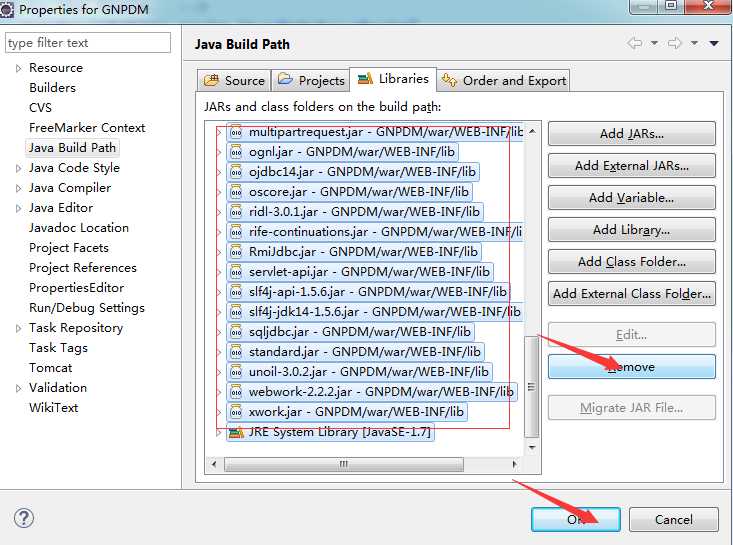The image size is (733, 545).
Task: Expand the Validation node
Action: pyautogui.click(x=18, y=388)
